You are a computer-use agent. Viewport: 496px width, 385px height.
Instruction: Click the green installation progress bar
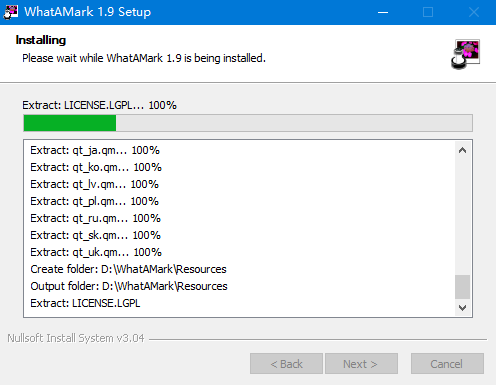pyautogui.click(x=248, y=123)
